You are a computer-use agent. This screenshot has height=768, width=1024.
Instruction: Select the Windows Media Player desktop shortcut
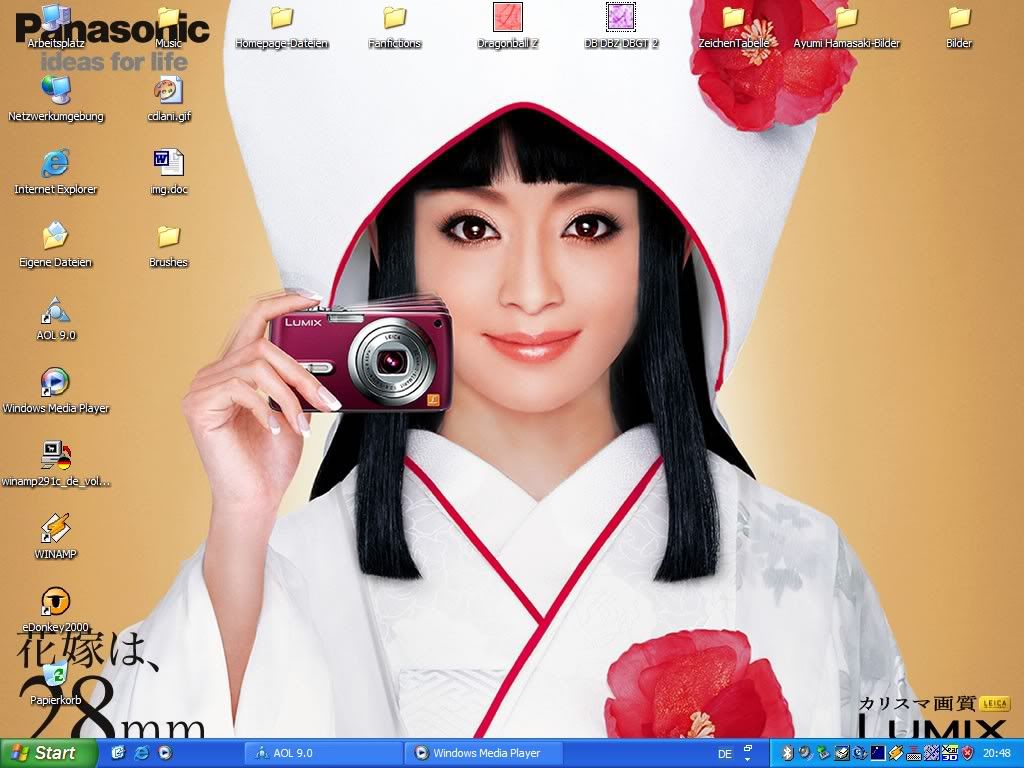coord(56,392)
